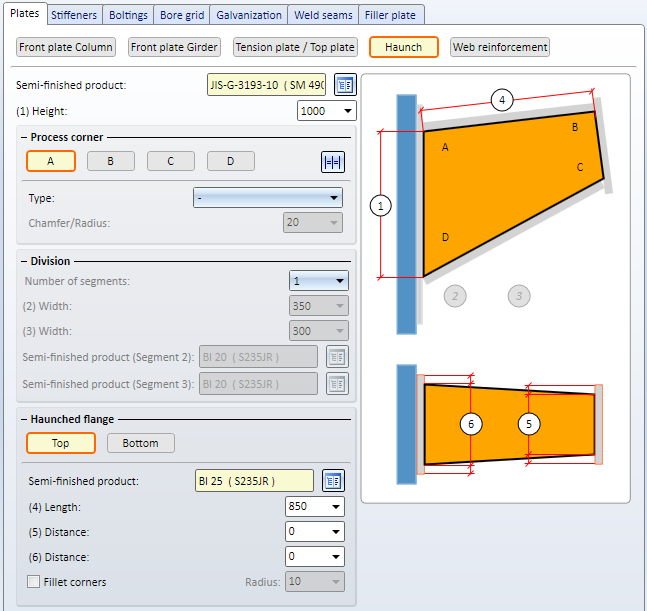Open catalog icon beside Haunched flange product

tap(333, 481)
